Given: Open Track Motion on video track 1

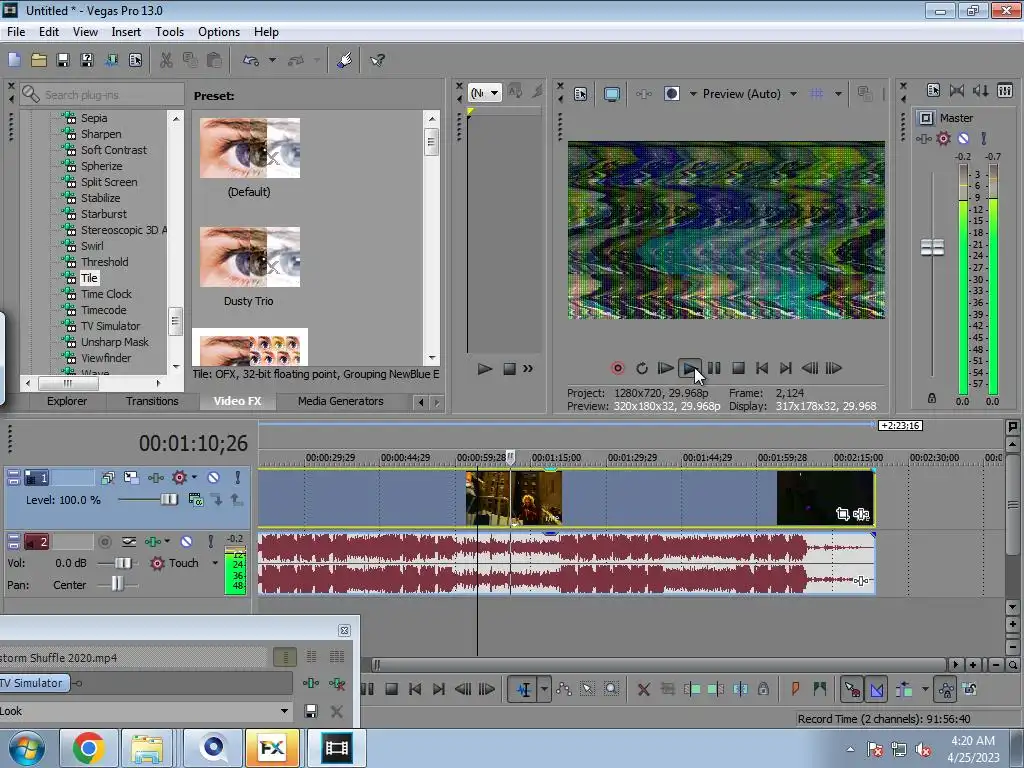Looking at the screenshot, I should click(x=131, y=478).
